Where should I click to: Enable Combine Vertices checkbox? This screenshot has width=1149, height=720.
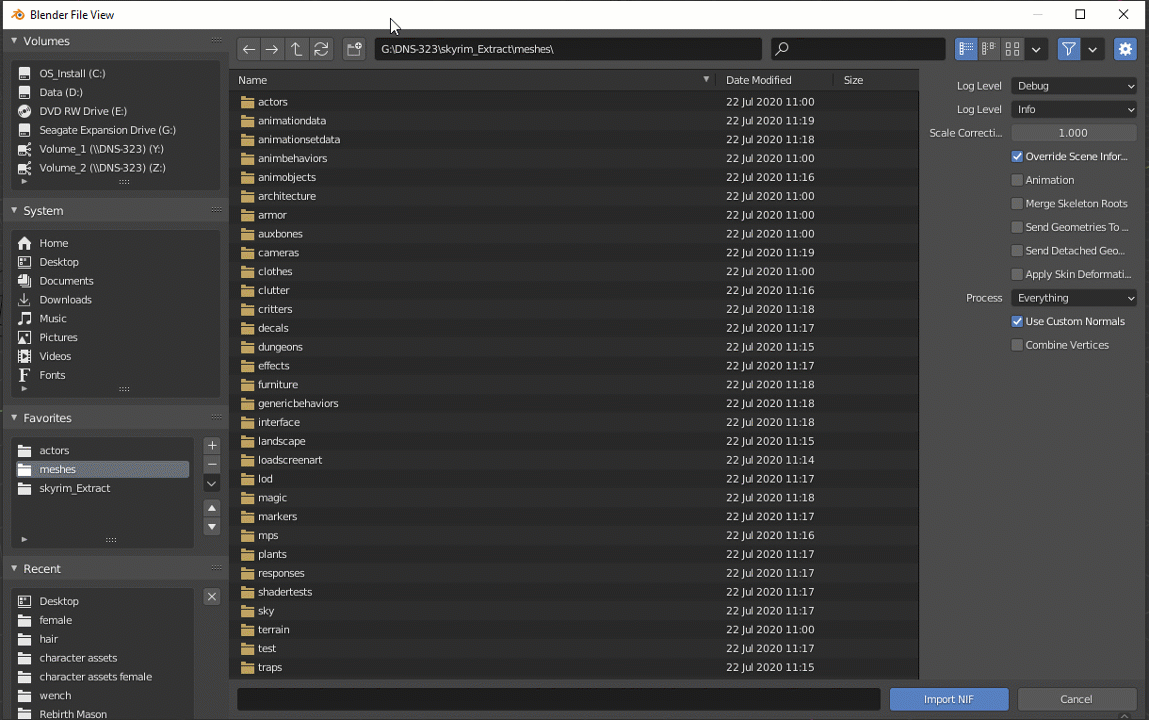[1017, 345]
